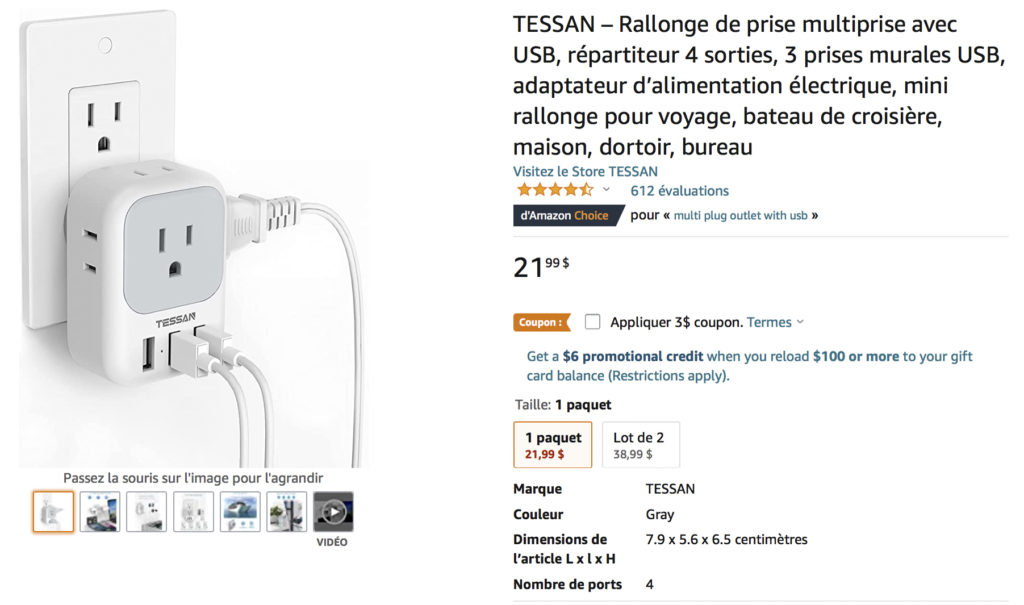The height and width of the screenshot is (605, 1024).
Task: Expand the star rating breakdown chevron
Action: (x=606, y=190)
